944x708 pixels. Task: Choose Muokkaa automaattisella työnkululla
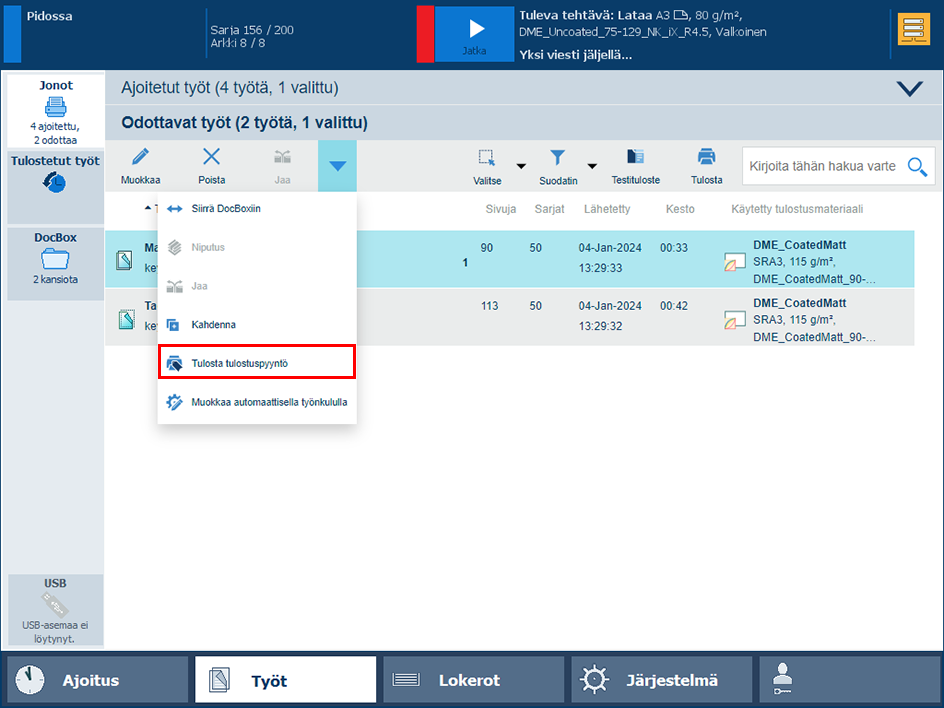click(257, 402)
